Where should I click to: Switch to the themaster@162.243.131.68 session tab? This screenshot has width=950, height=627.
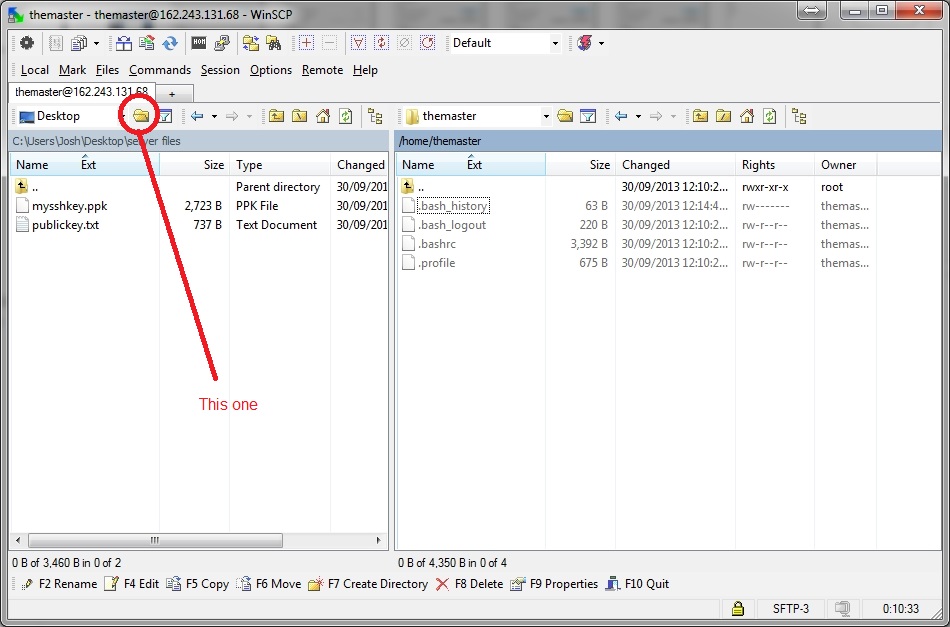tap(81, 92)
